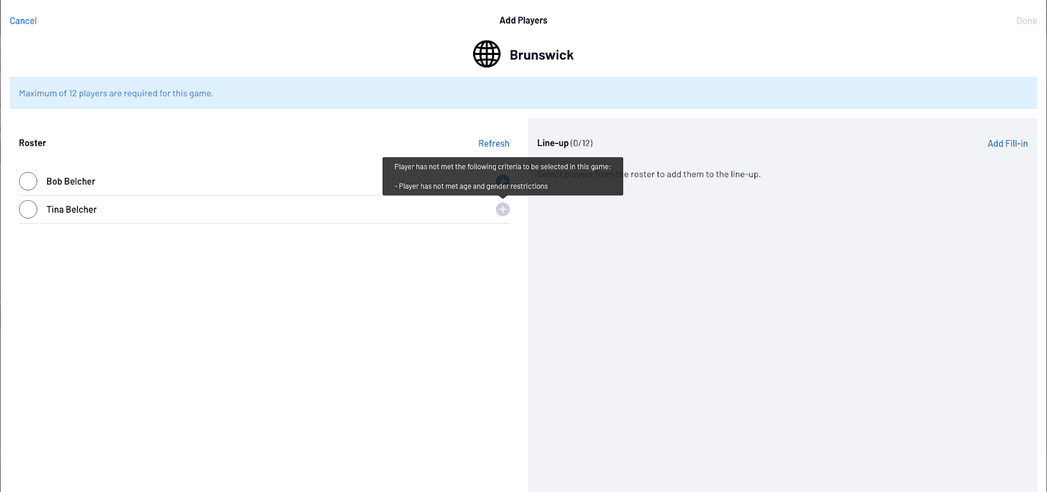Image resolution: width=1047 pixels, height=492 pixels.
Task: Open the Add Fill-in option
Action: 1007,144
